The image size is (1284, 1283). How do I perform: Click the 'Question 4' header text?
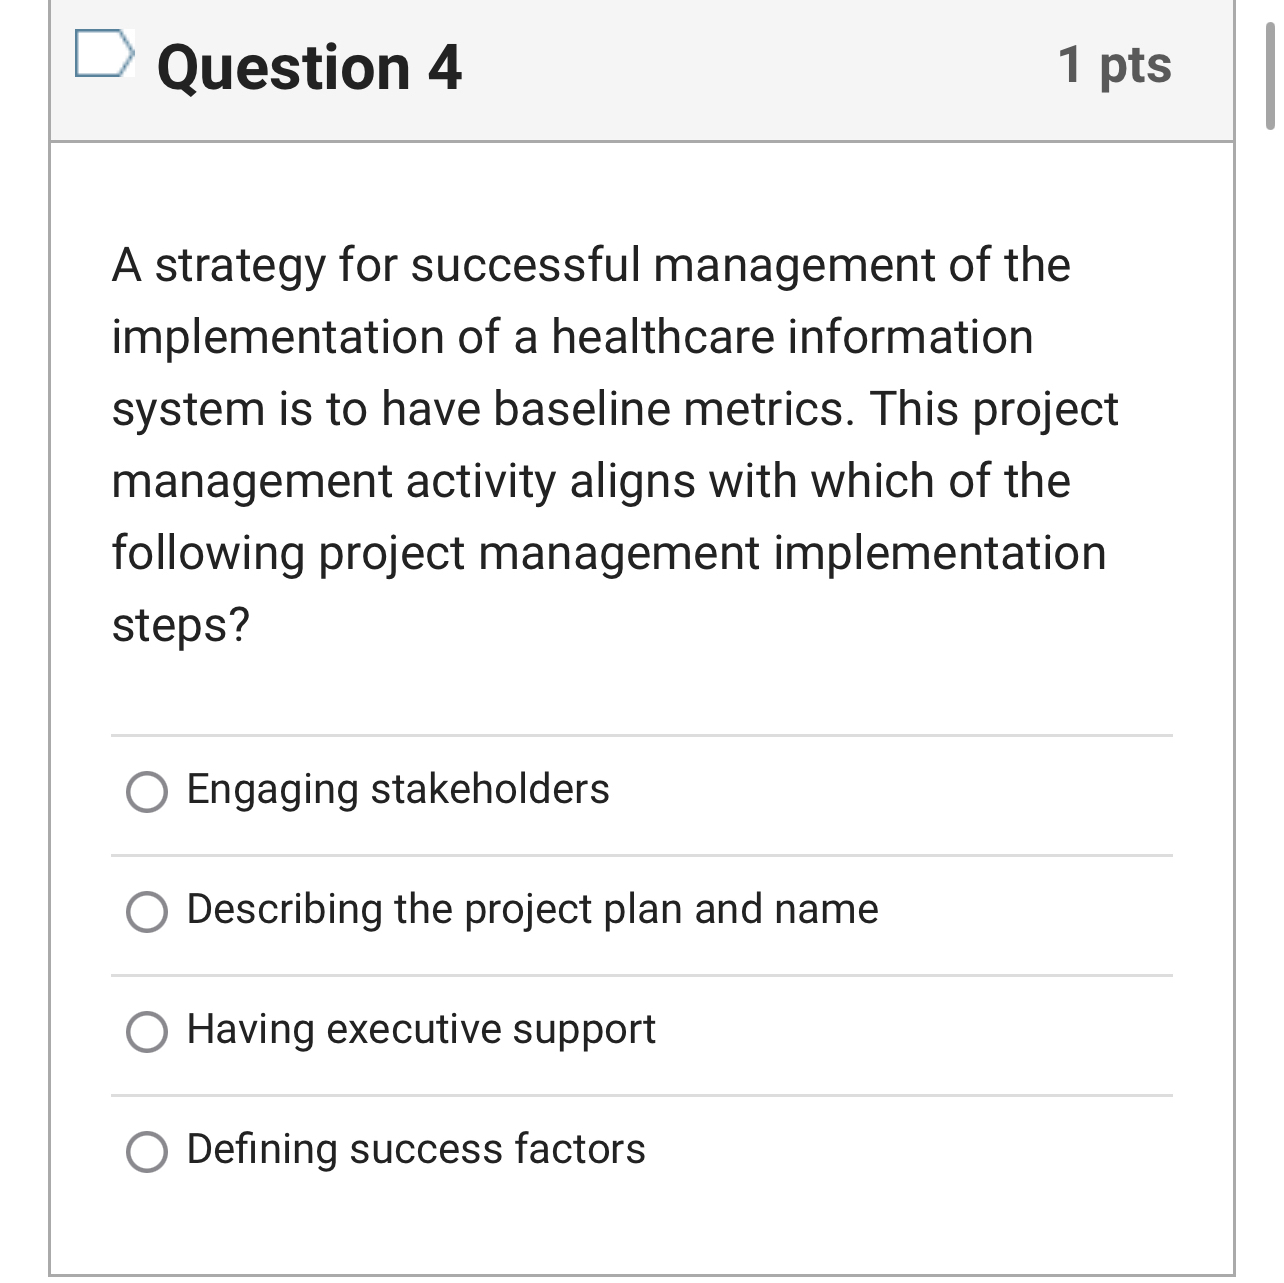(310, 67)
